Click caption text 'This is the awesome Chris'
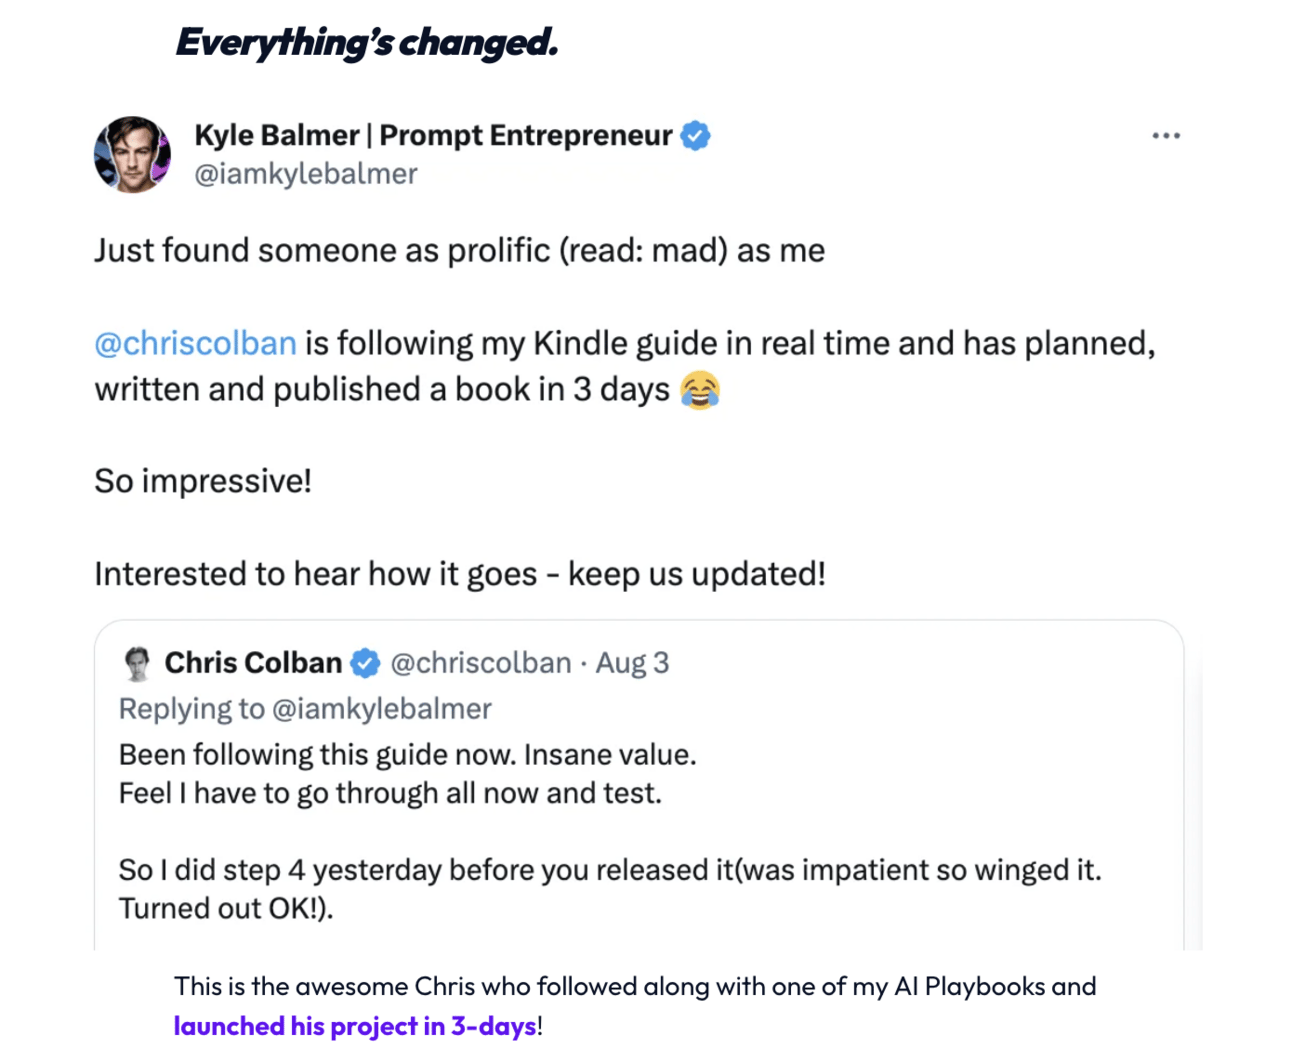 click(x=634, y=986)
